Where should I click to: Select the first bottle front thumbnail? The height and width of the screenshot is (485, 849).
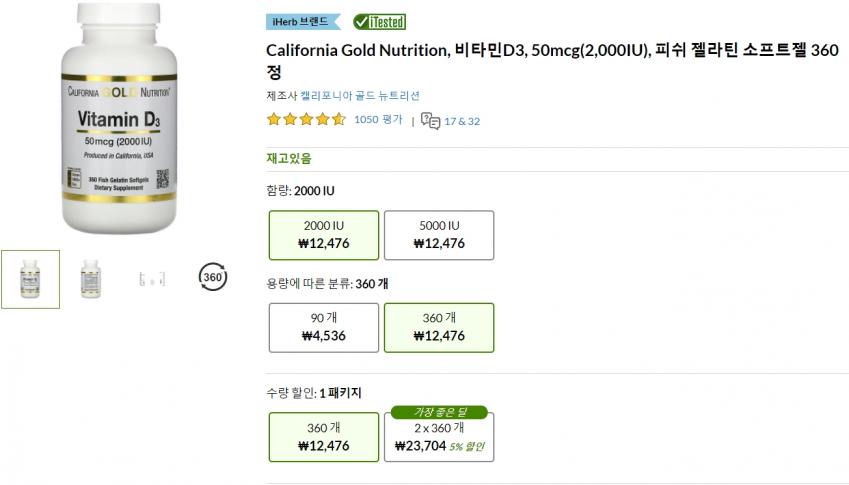coord(30,279)
